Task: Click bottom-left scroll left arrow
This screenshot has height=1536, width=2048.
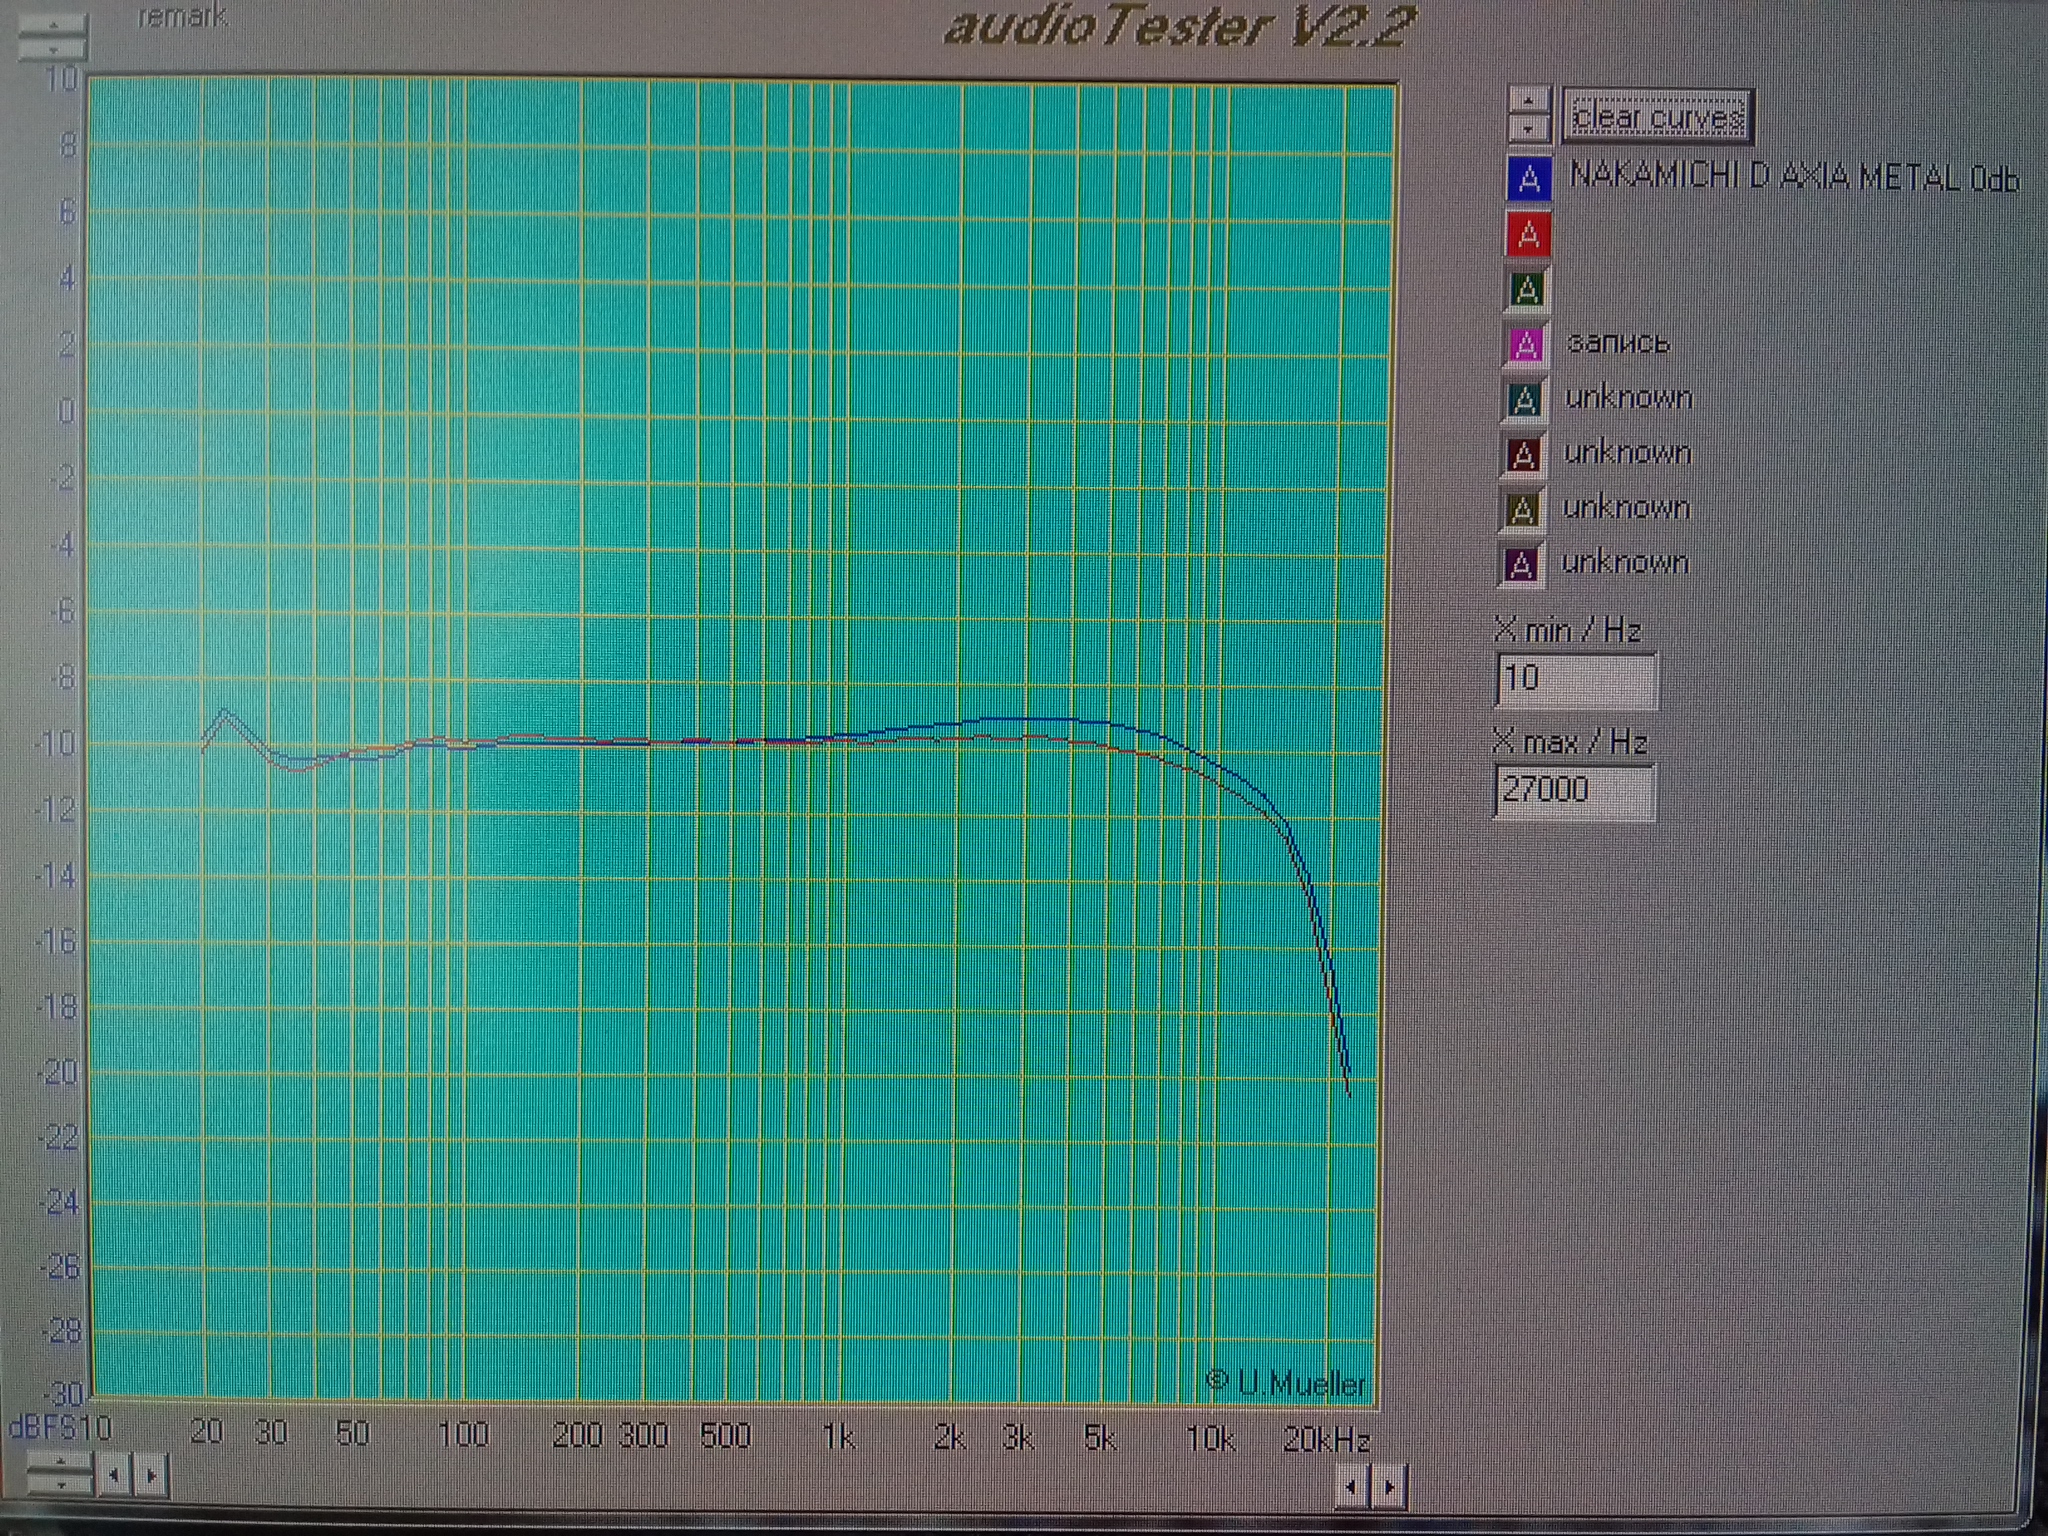Action: 114,1475
